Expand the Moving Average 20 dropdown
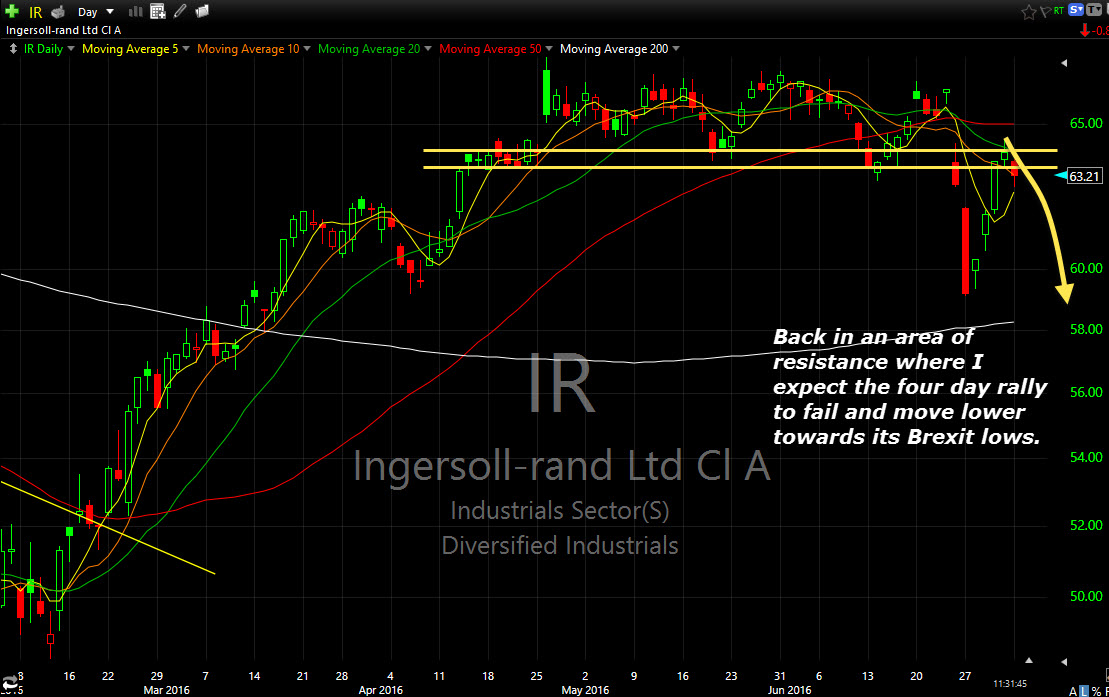The height and width of the screenshot is (697, 1109). pyautogui.click(x=428, y=49)
